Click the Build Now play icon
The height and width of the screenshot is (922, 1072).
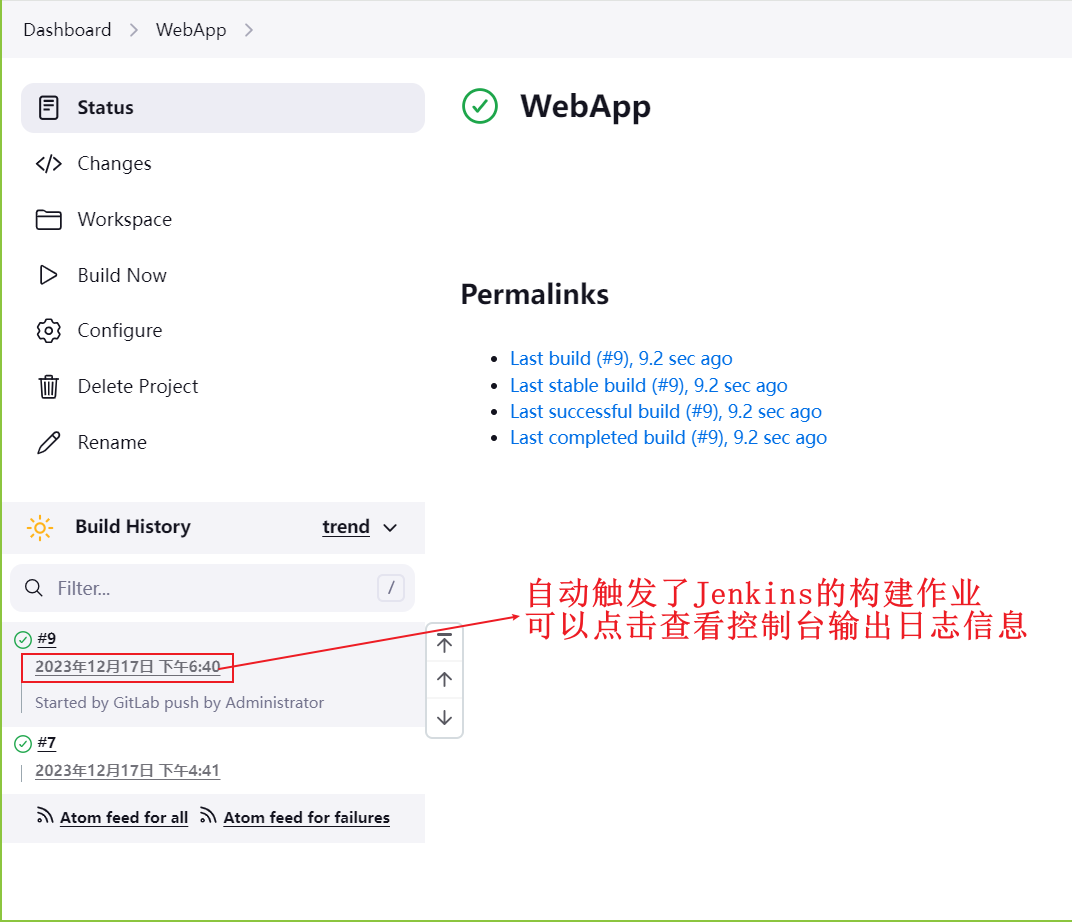coord(48,275)
